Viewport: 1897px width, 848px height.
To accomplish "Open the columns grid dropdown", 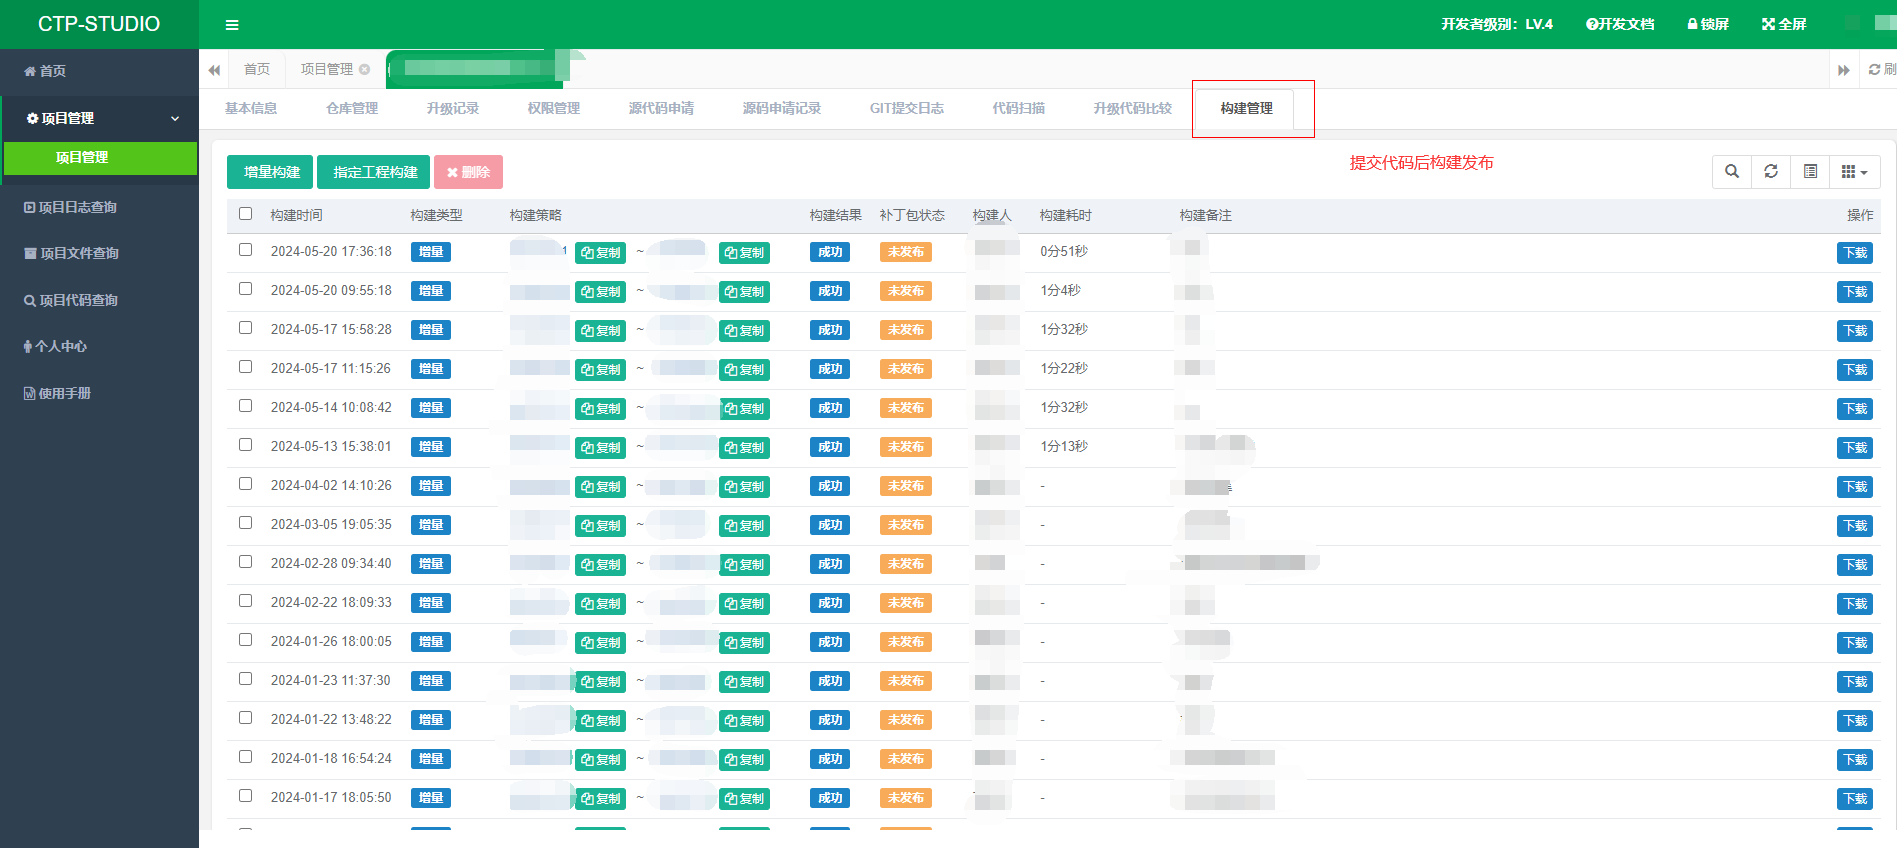I will [1854, 172].
